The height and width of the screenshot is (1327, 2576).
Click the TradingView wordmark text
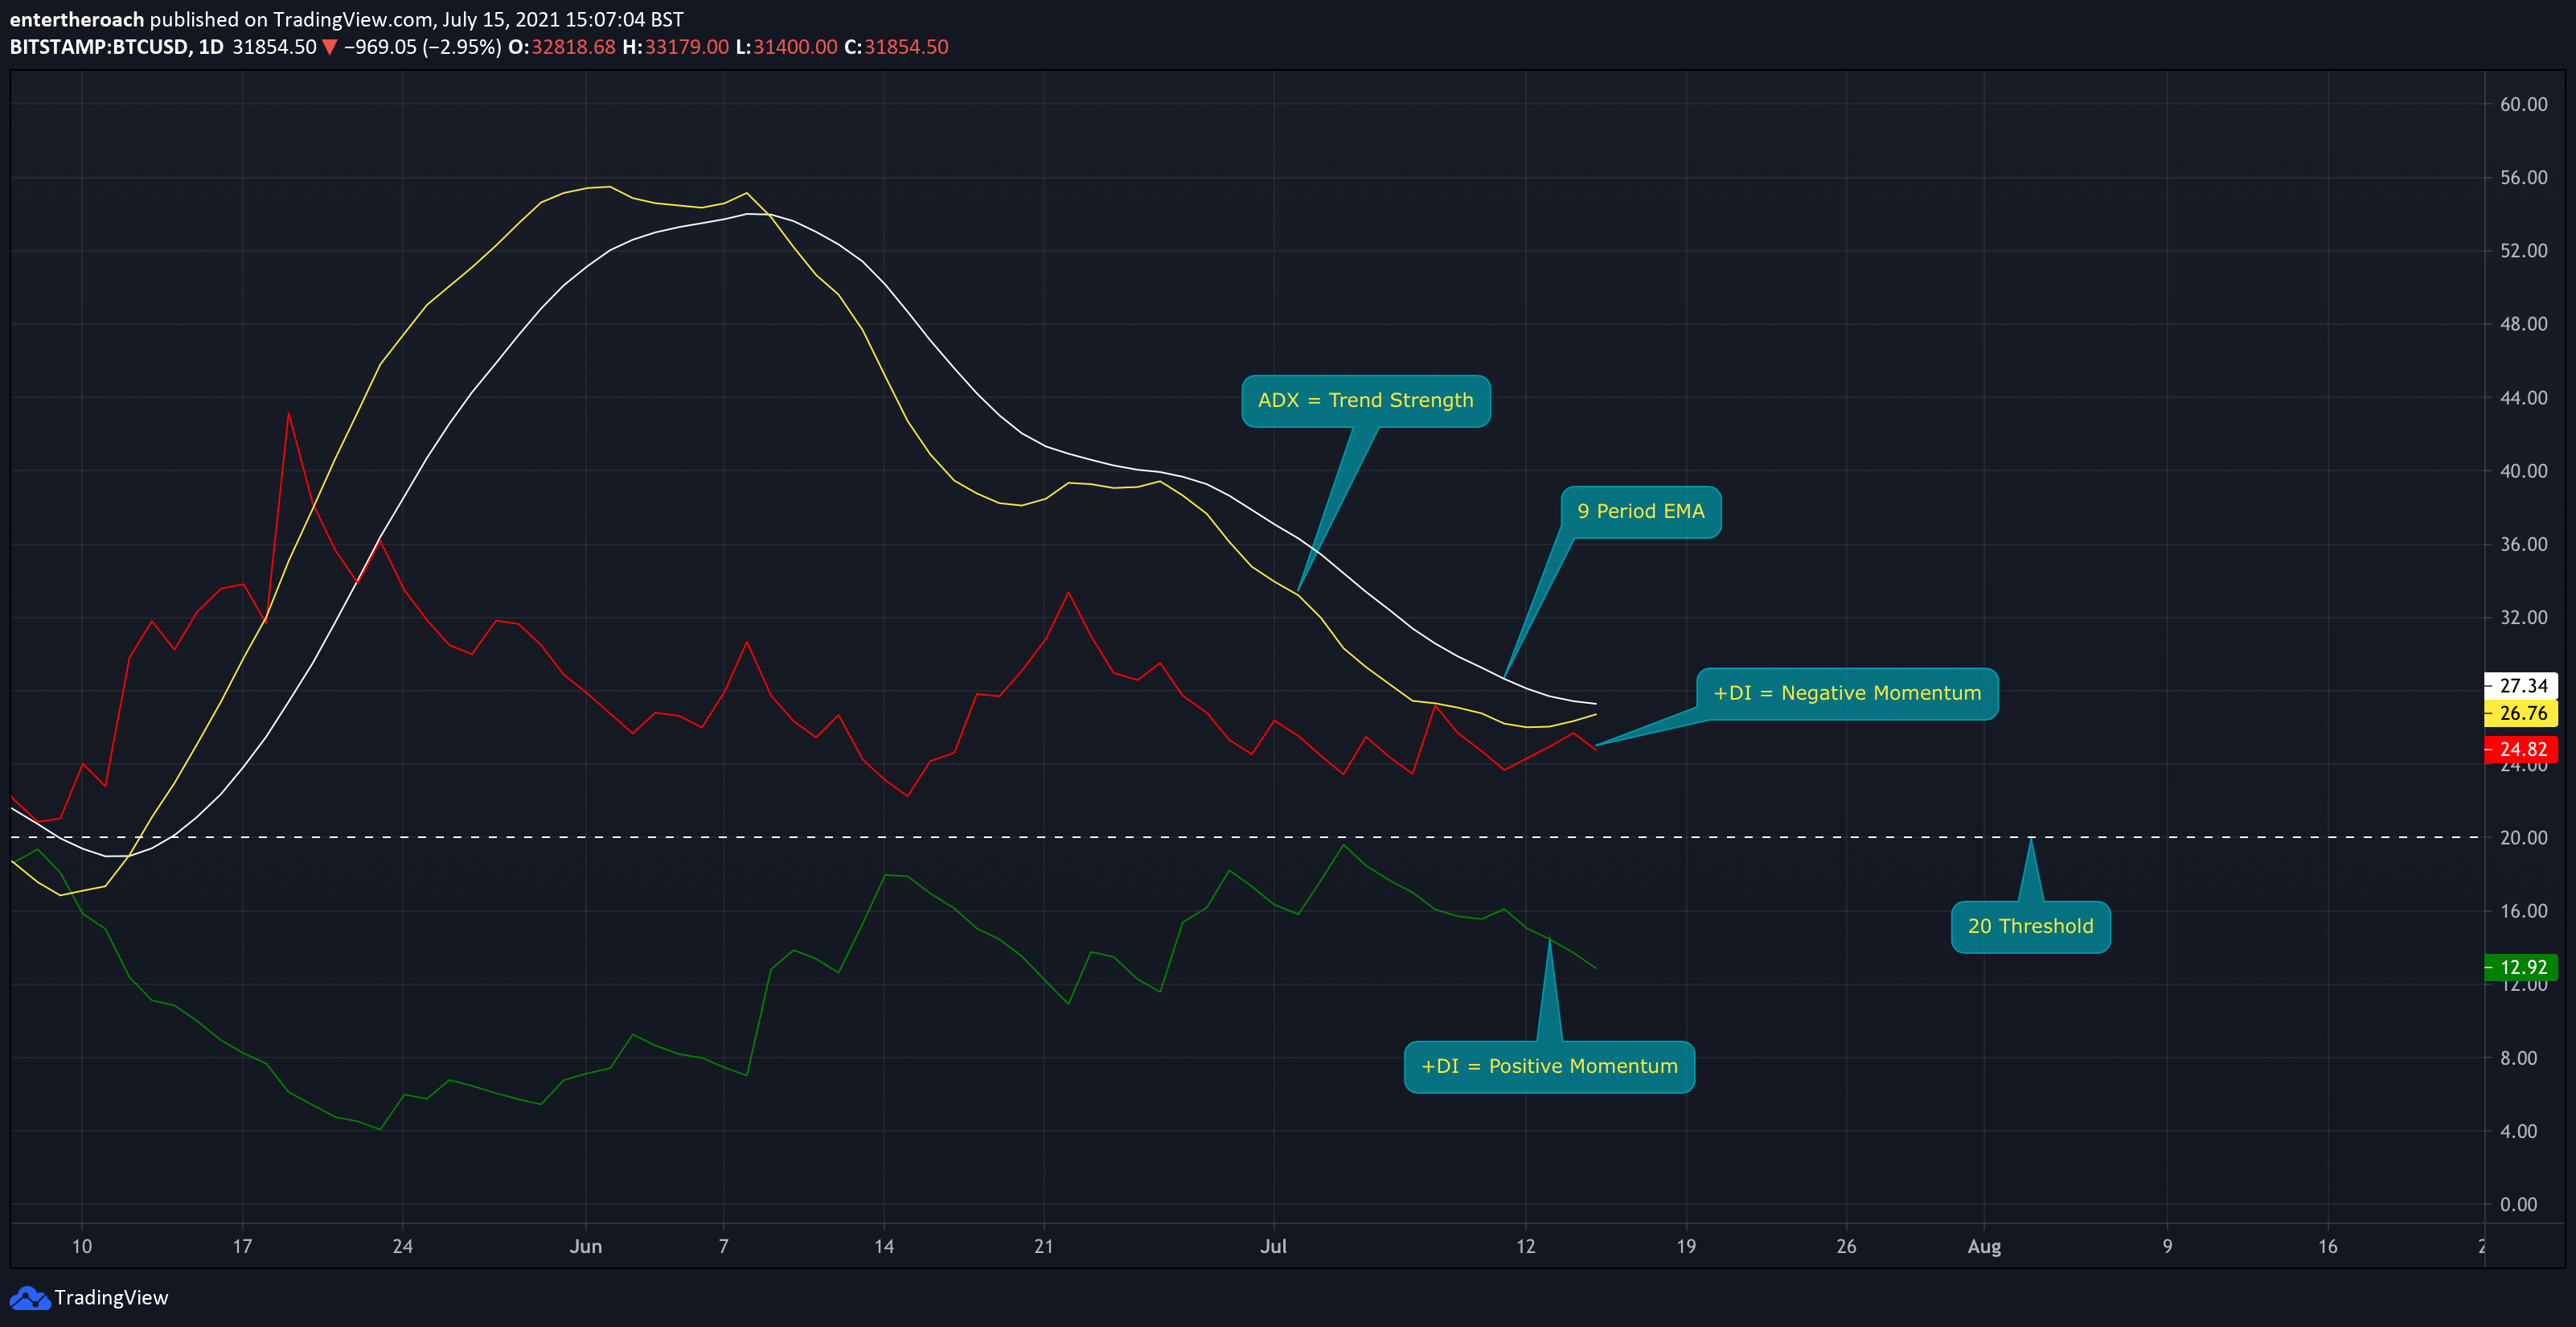[111, 1298]
